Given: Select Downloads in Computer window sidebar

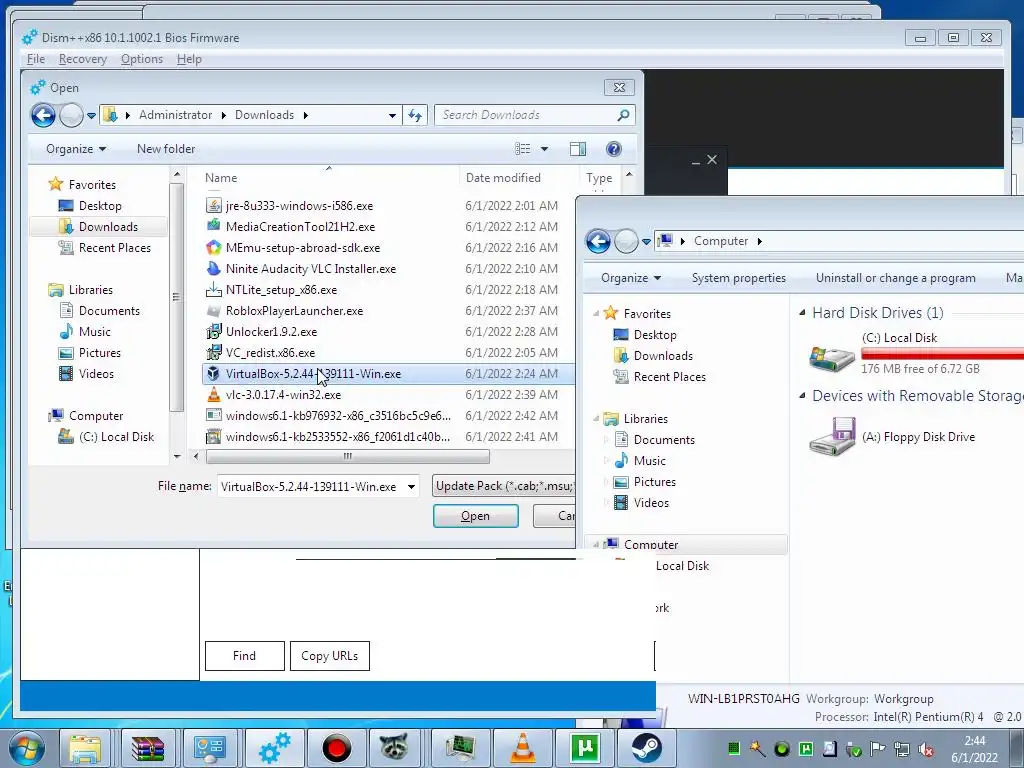Looking at the screenshot, I should pos(653,356).
